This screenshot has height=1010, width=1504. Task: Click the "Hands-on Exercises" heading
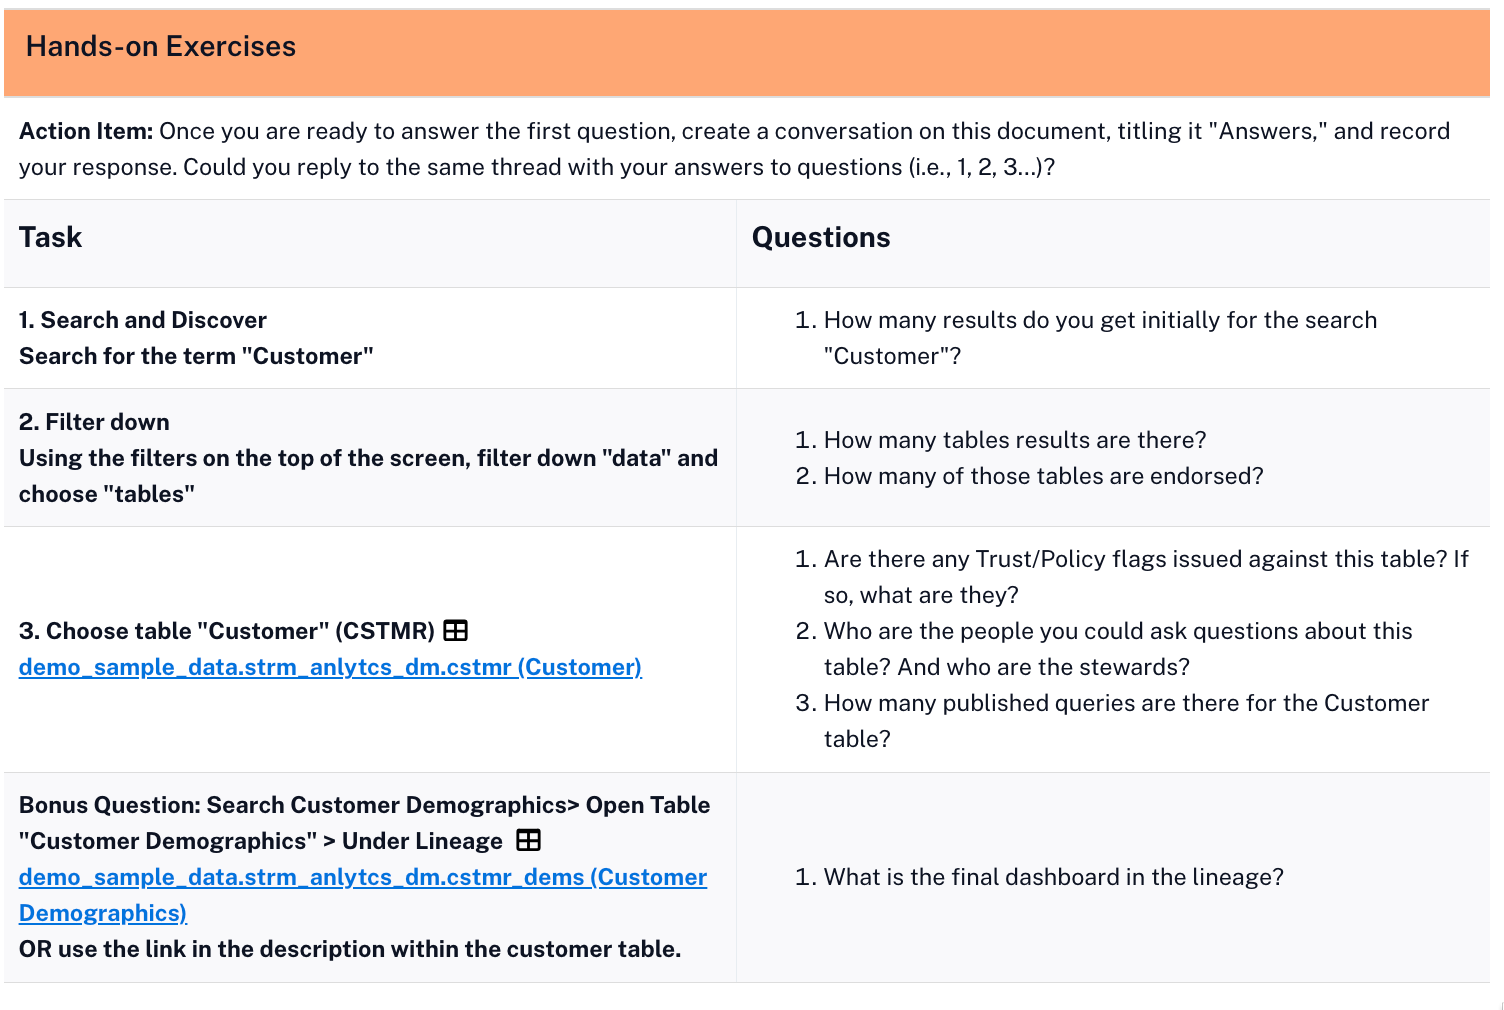[161, 47]
